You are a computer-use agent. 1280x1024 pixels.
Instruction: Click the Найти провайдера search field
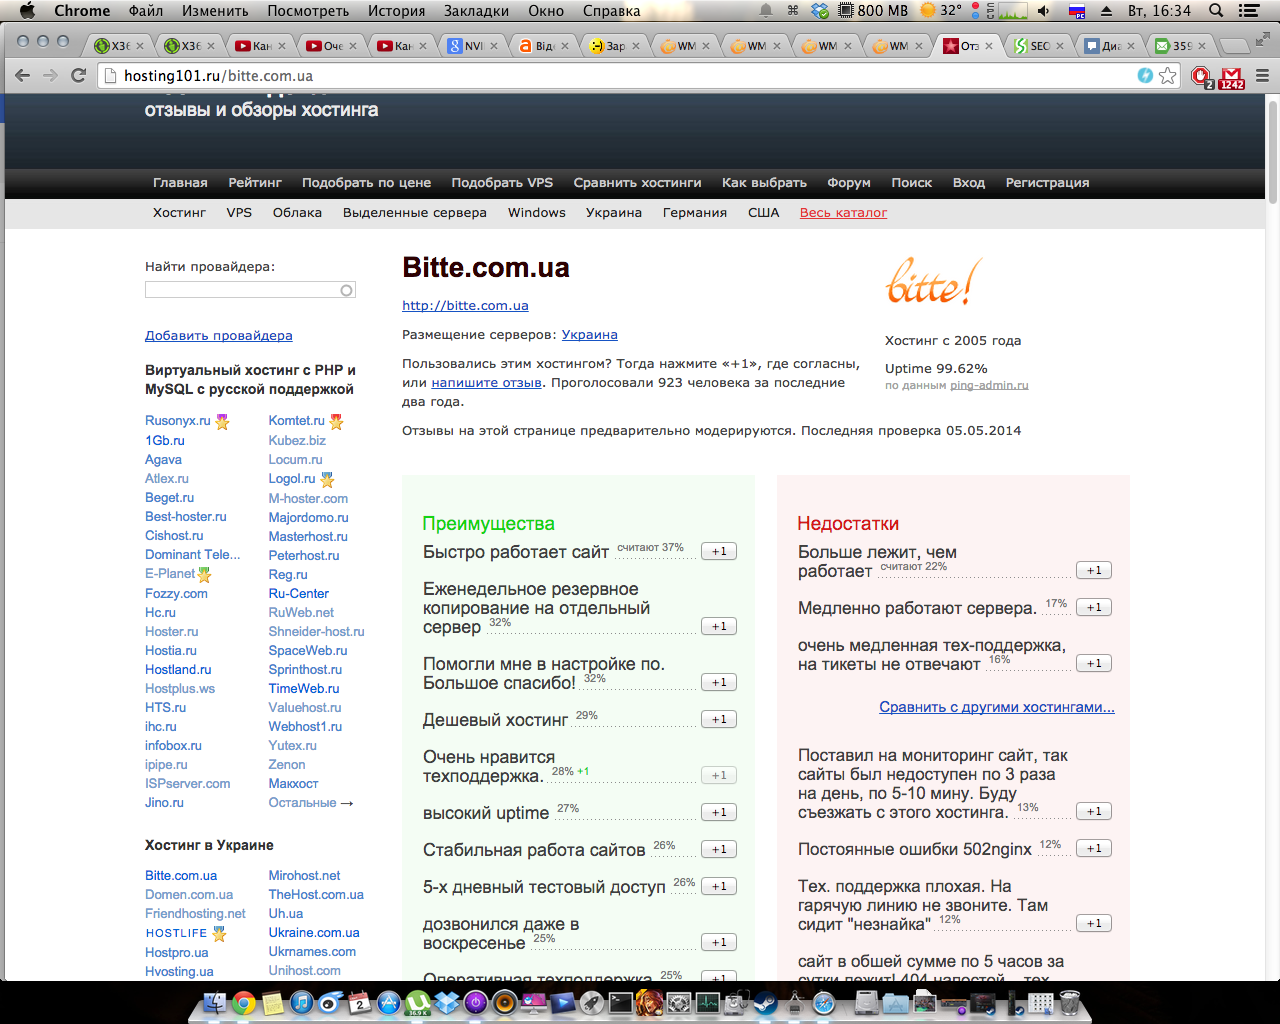(x=250, y=290)
